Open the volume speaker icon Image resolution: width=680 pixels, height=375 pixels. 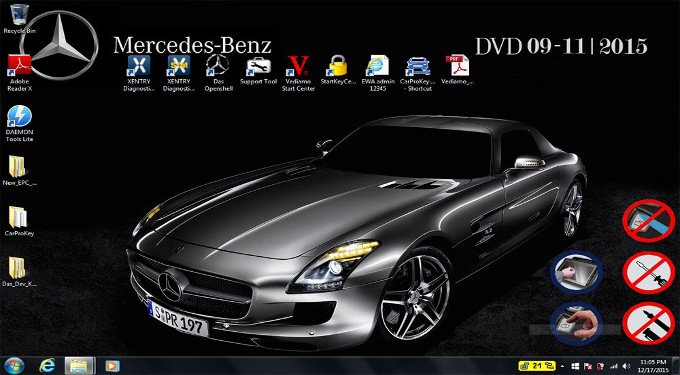(626, 366)
